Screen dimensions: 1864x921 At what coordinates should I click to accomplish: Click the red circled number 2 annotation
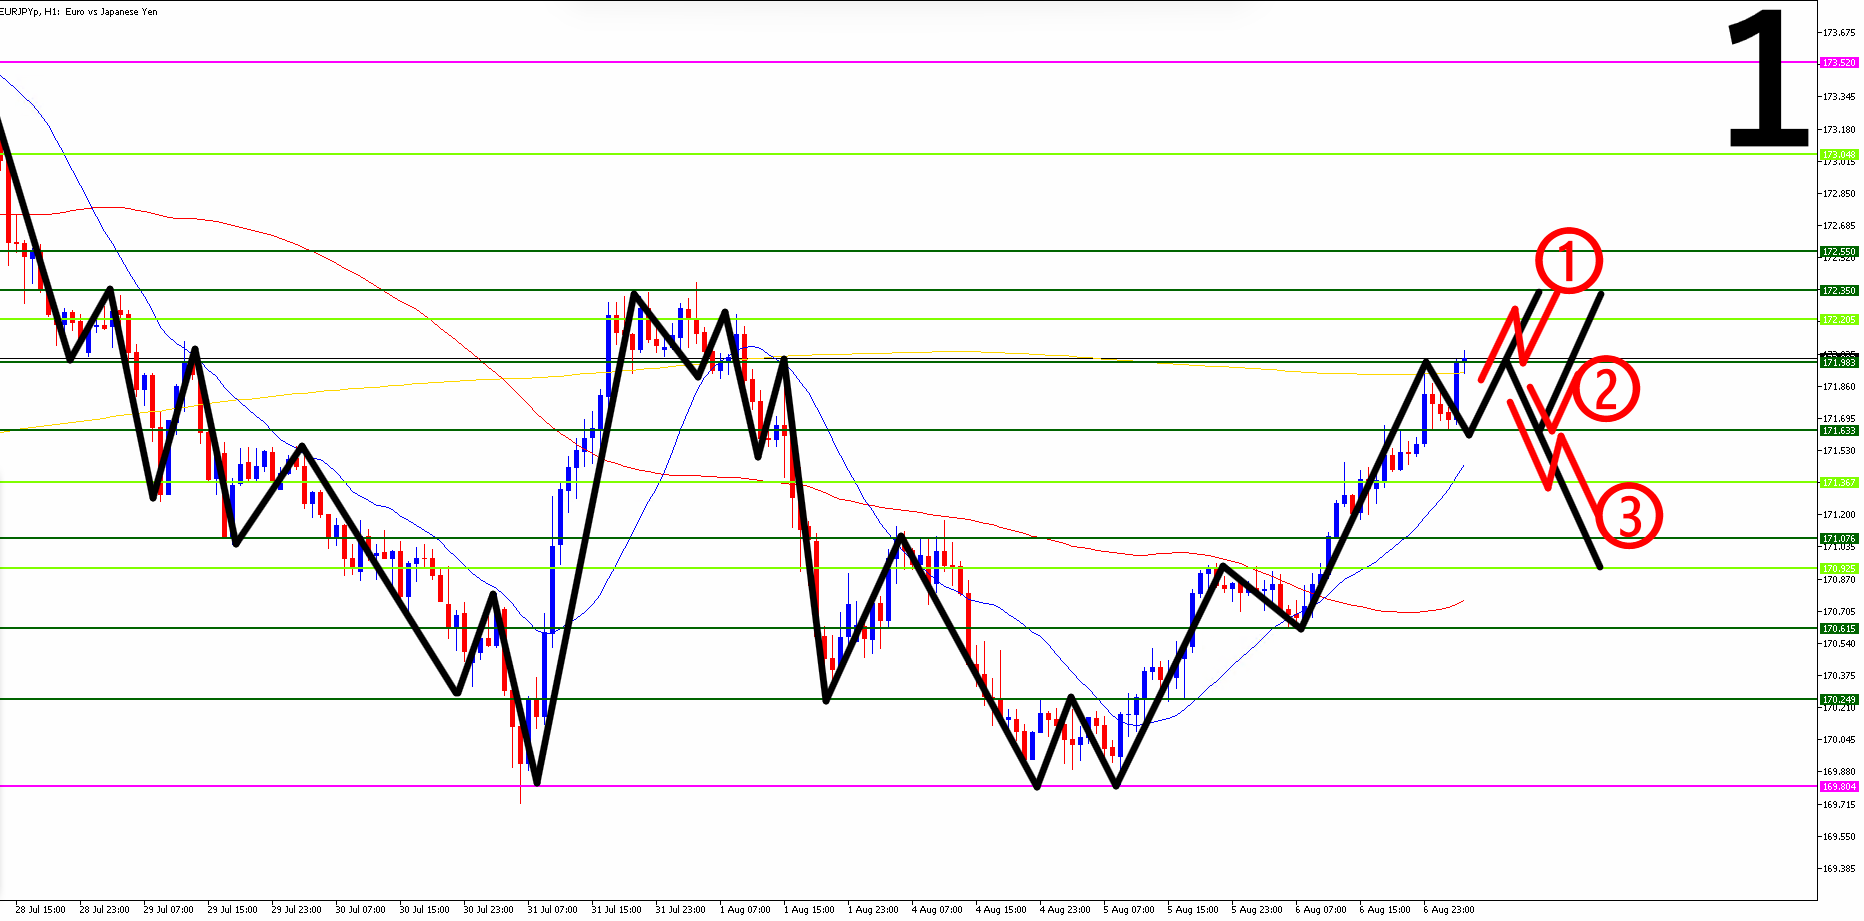(1606, 389)
